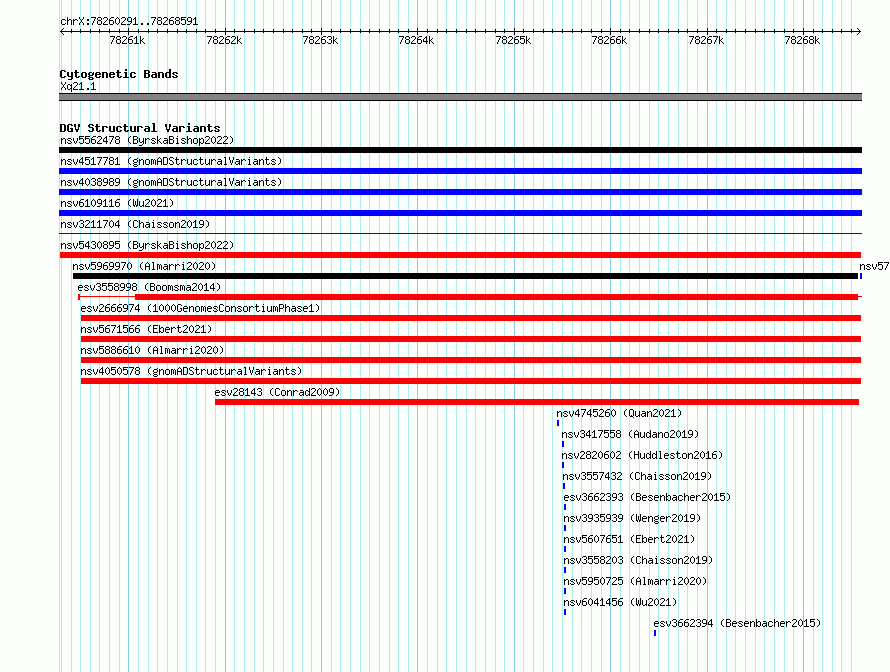890x672 pixels.
Task: Select the red bar of nsv5430895
Action: [x=460, y=255]
